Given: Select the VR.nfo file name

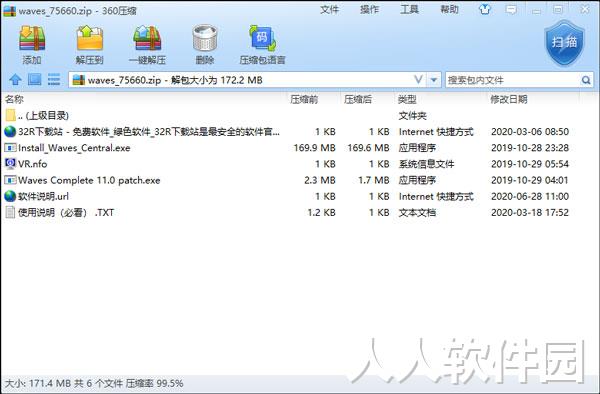Looking at the screenshot, I should coord(33,164).
